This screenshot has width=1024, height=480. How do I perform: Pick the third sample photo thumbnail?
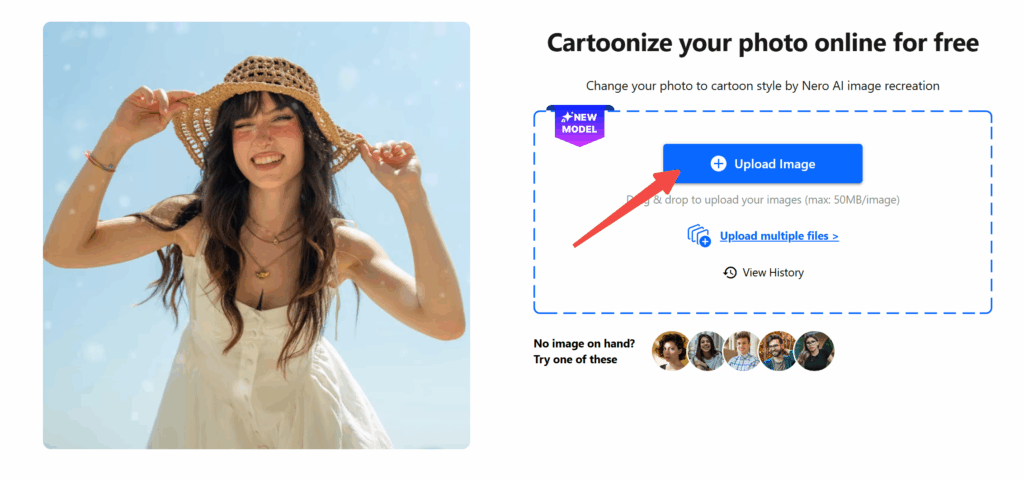743,351
